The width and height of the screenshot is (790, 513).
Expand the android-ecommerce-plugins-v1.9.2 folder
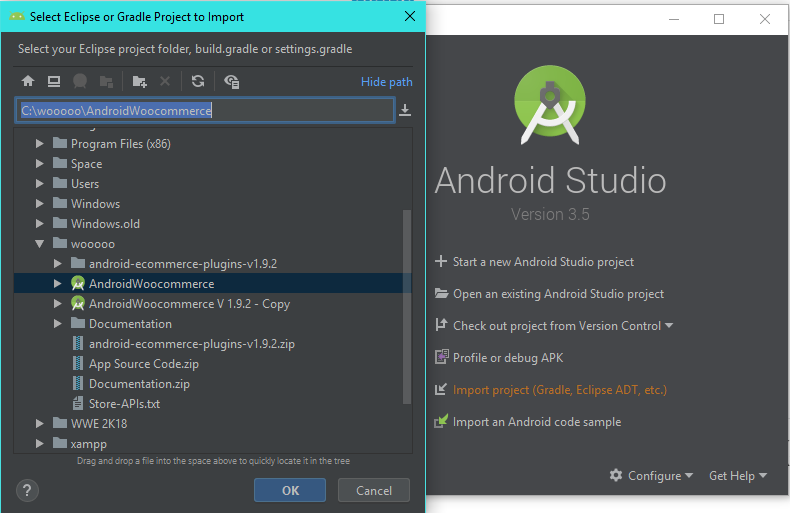pos(57,264)
